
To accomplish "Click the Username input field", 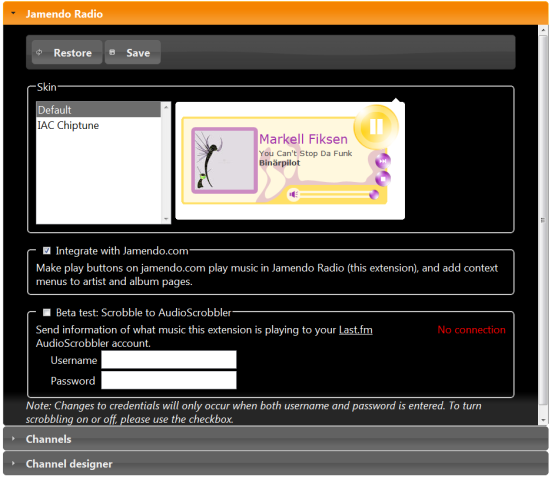I will 169,360.
